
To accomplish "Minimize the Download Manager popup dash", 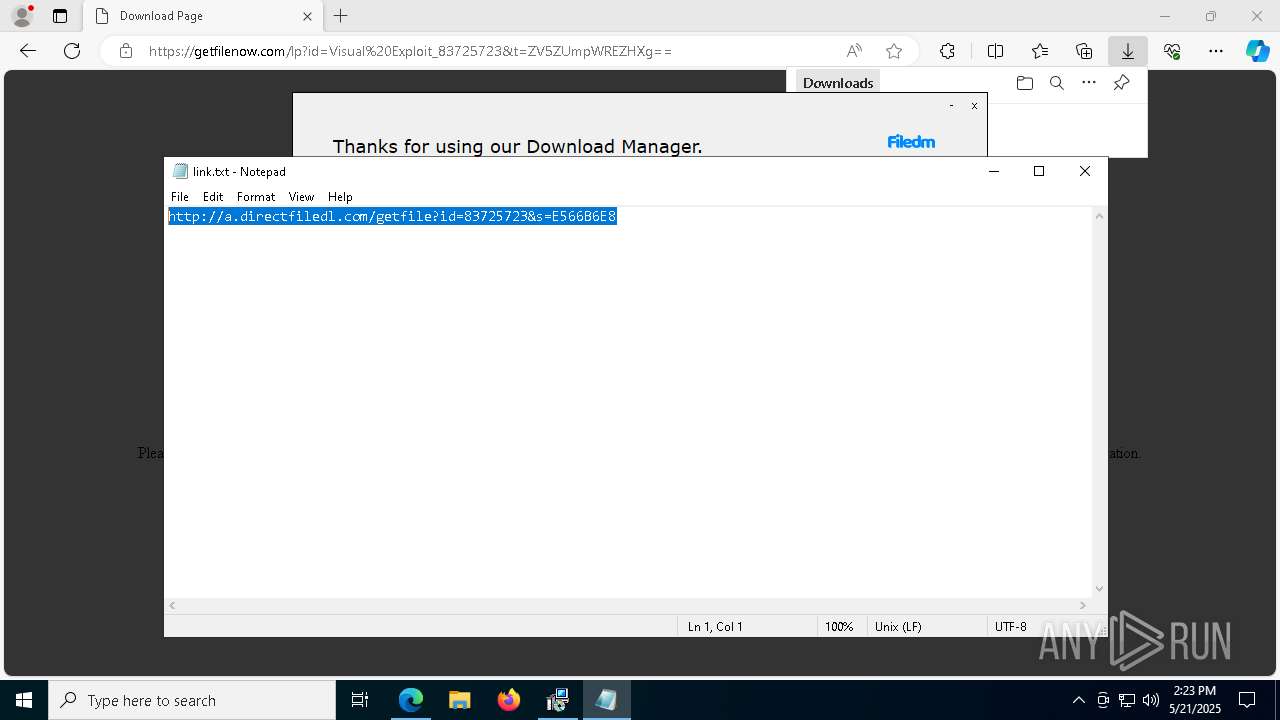I will coord(951,106).
